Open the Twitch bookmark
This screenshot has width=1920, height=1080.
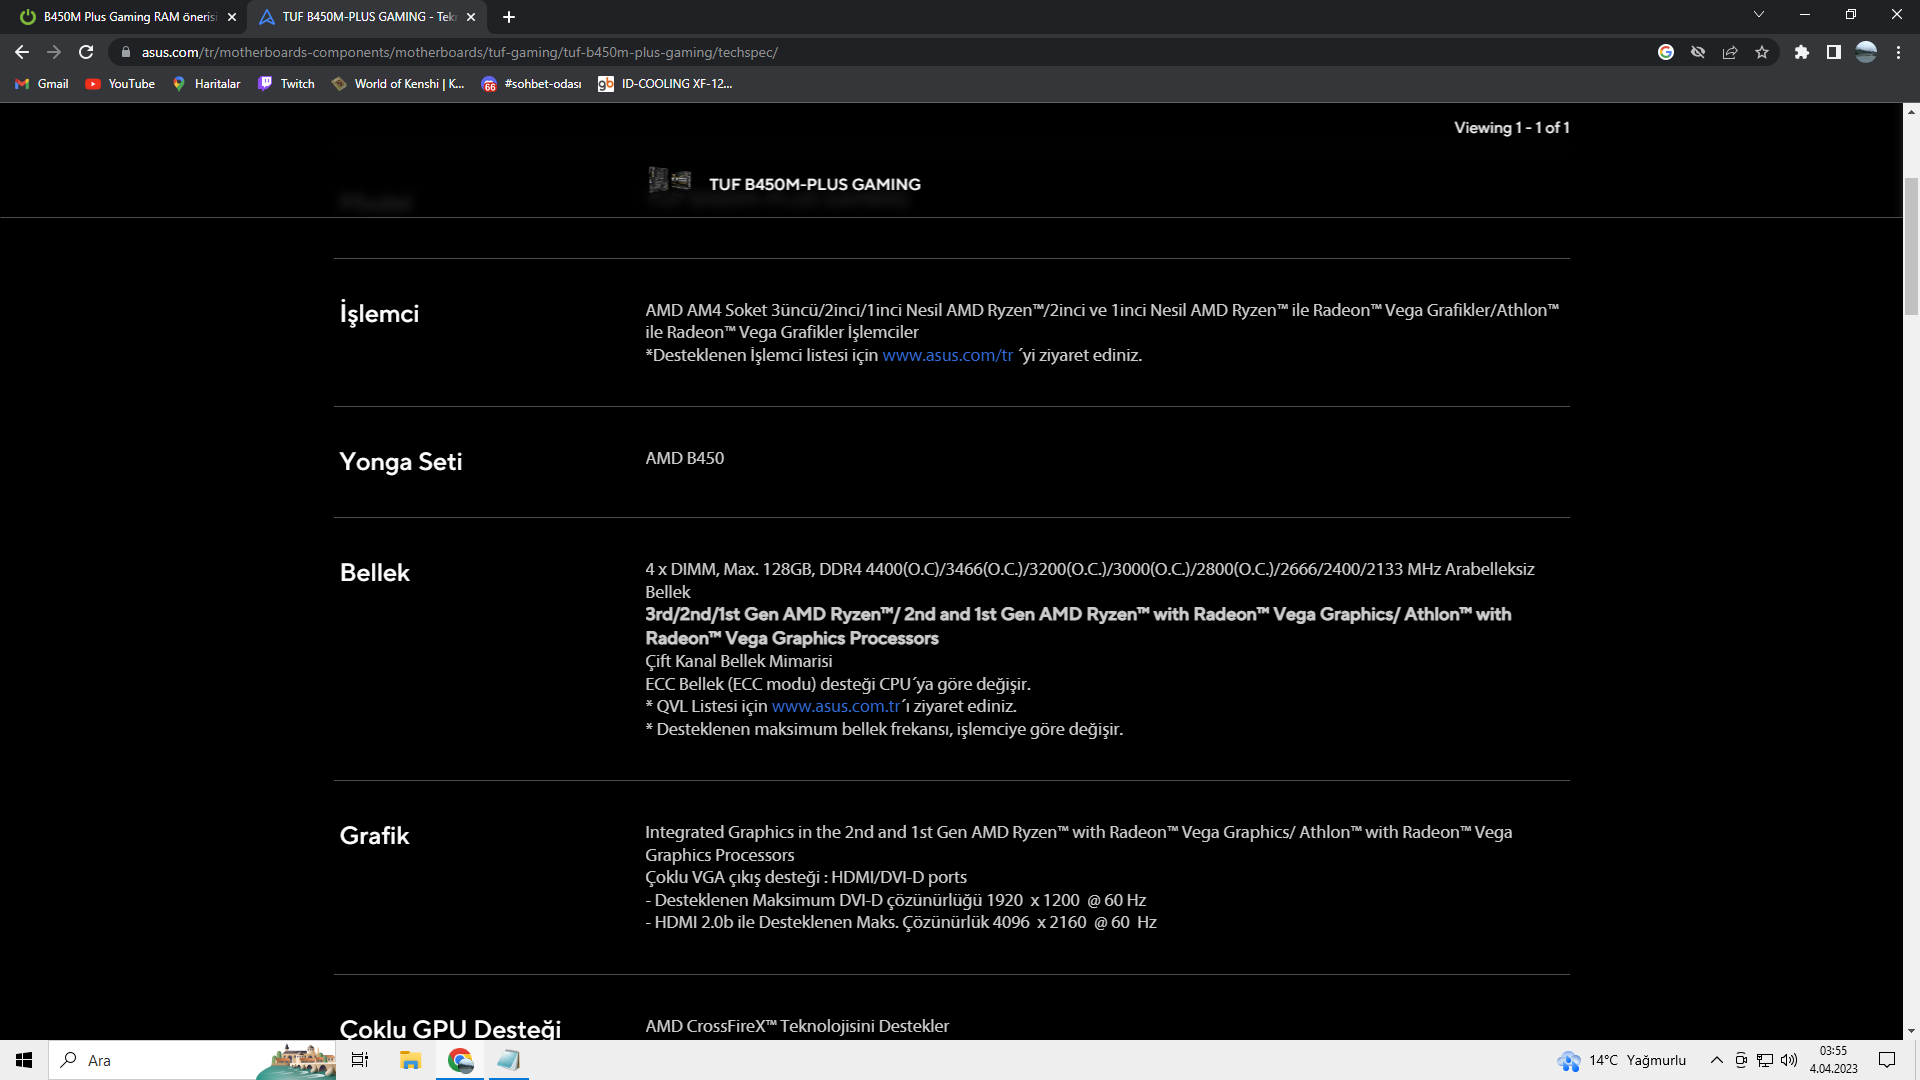click(x=287, y=84)
